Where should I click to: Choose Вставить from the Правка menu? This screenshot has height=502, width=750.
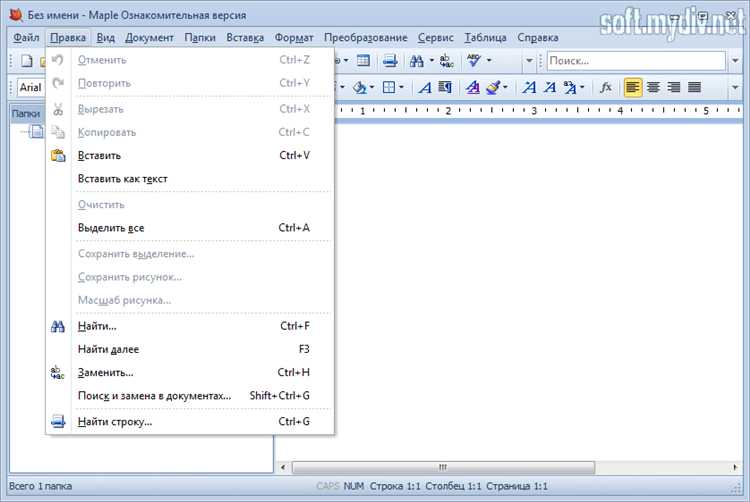click(99, 155)
